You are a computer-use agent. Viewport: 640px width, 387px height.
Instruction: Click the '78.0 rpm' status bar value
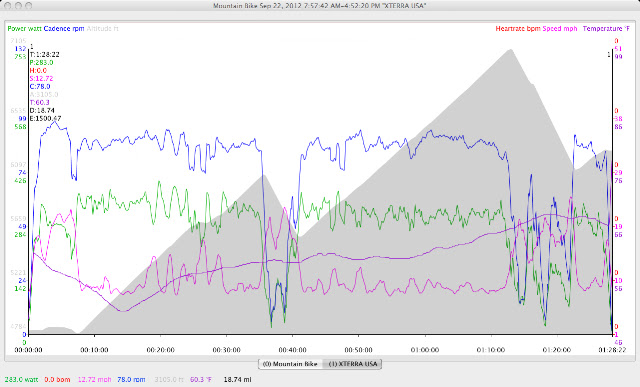click(x=131, y=380)
